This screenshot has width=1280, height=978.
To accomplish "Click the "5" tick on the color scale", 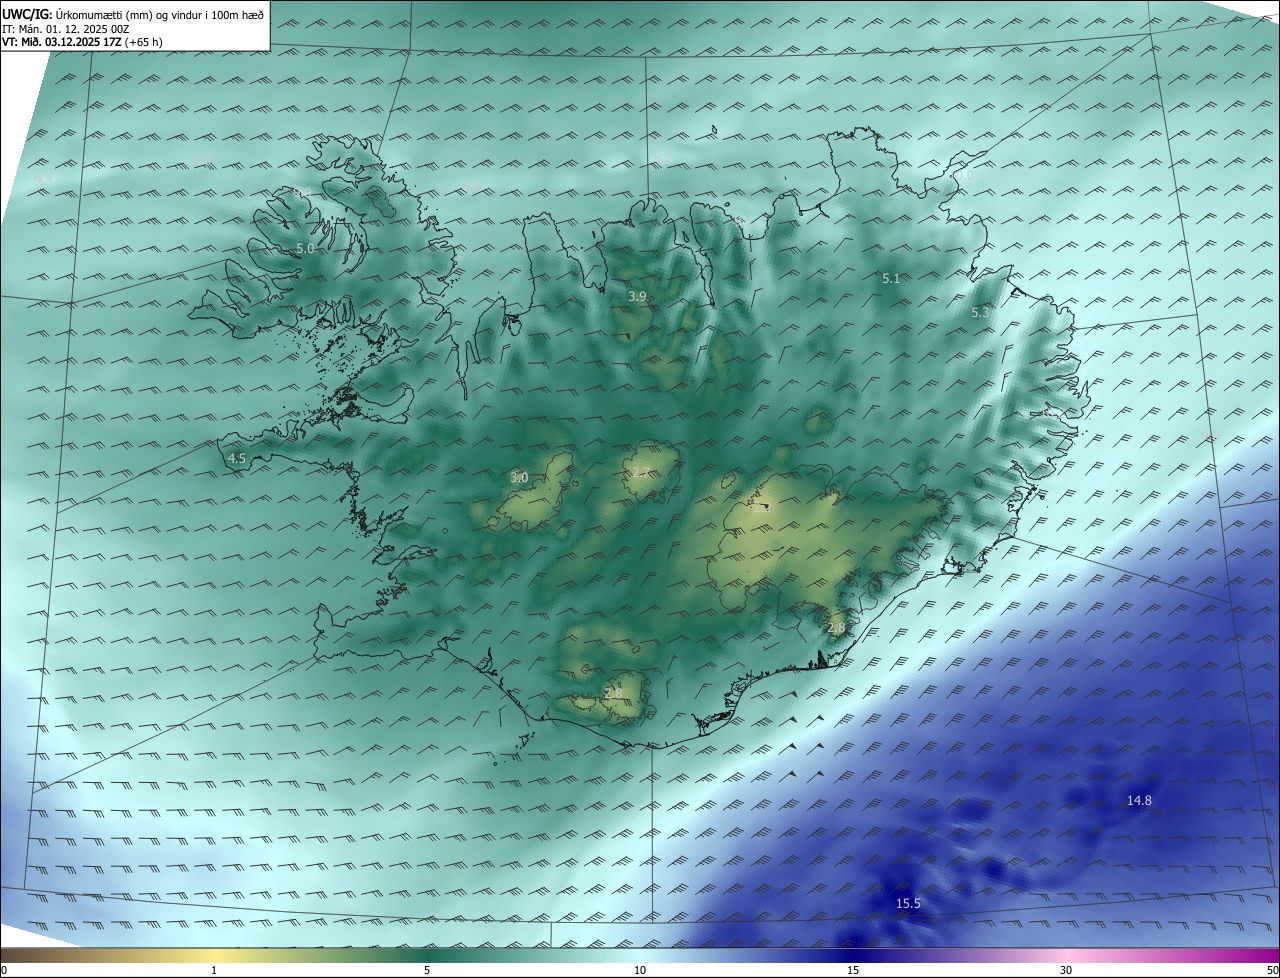I will pyautogui.click(x=427, y=970).
